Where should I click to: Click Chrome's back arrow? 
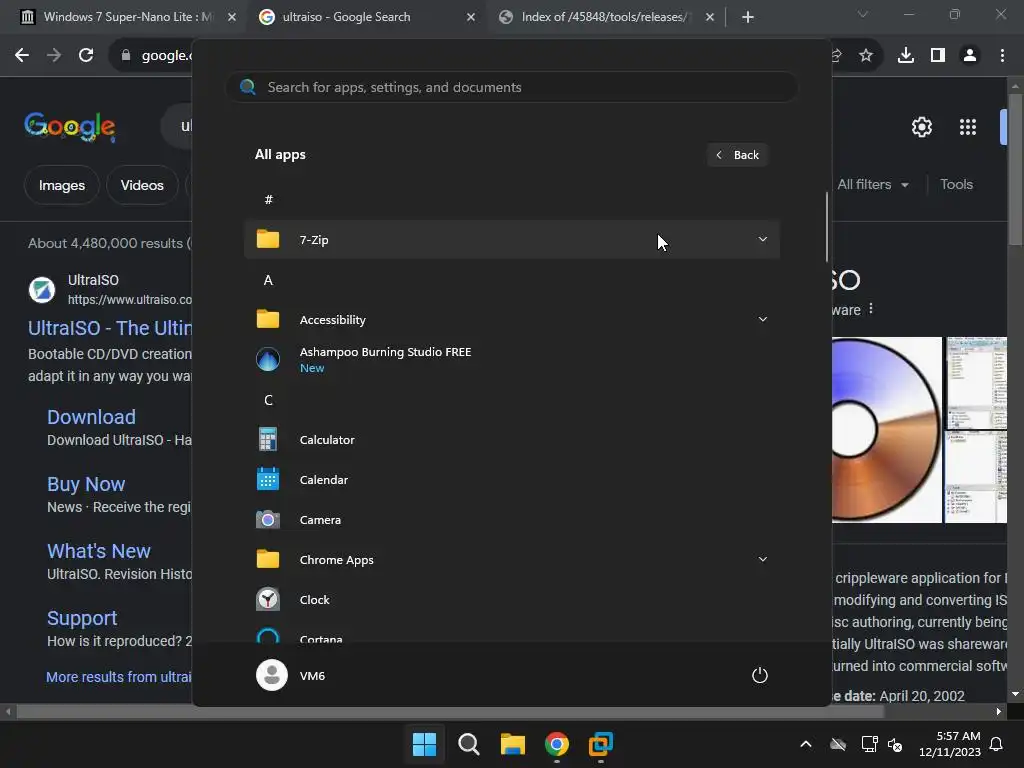click(22, 56)
